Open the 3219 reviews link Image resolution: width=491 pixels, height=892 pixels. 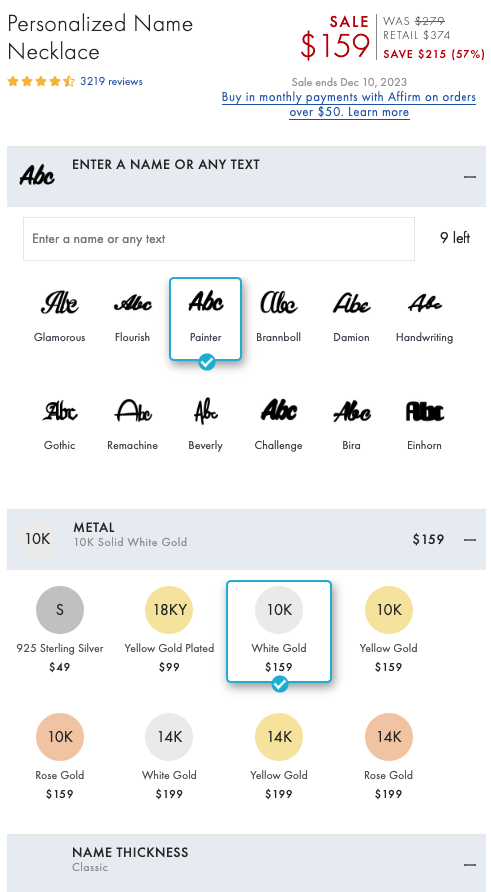click(x=112, y=81)
